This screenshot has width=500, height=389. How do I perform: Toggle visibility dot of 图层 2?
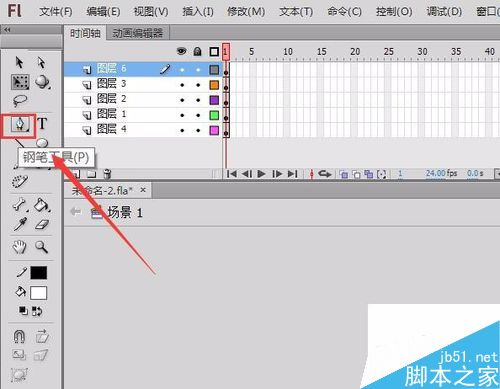click(x=182, y=100)
